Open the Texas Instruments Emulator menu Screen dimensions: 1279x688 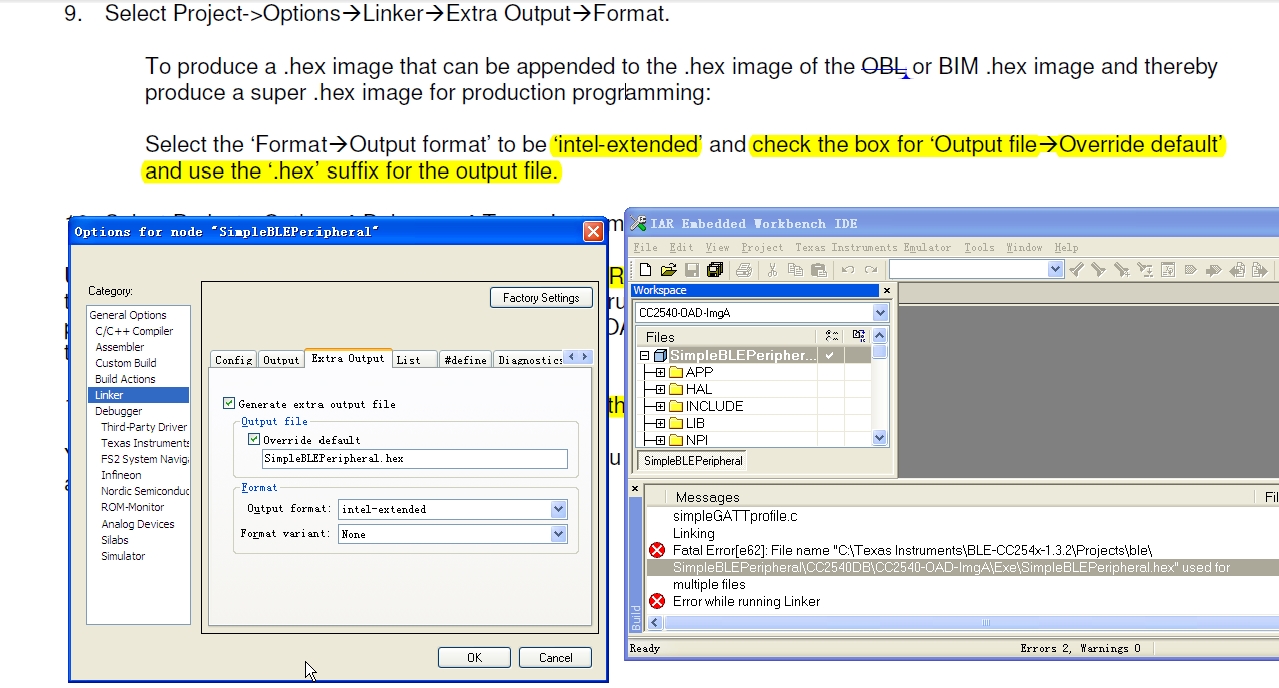[x=873, y=247]
